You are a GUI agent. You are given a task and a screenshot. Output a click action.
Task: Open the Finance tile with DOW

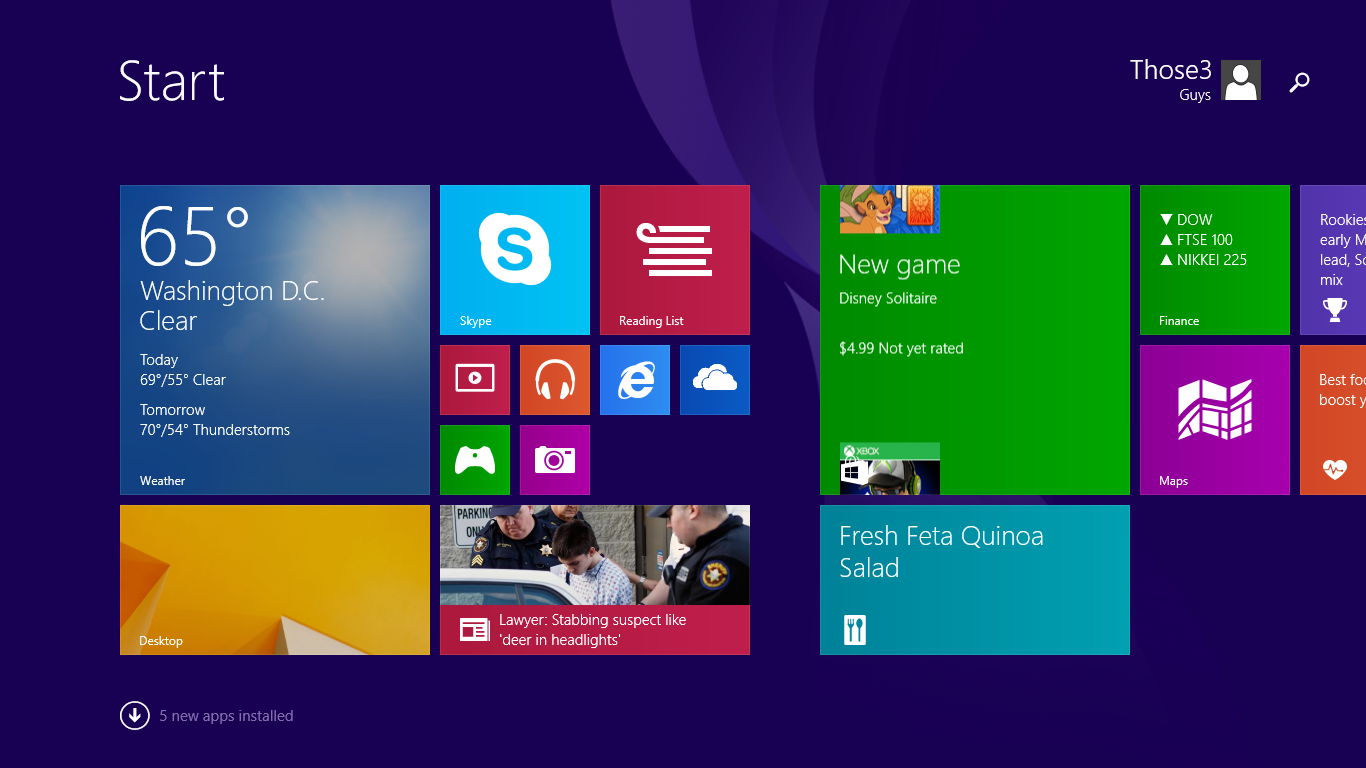click(1214, 259)
